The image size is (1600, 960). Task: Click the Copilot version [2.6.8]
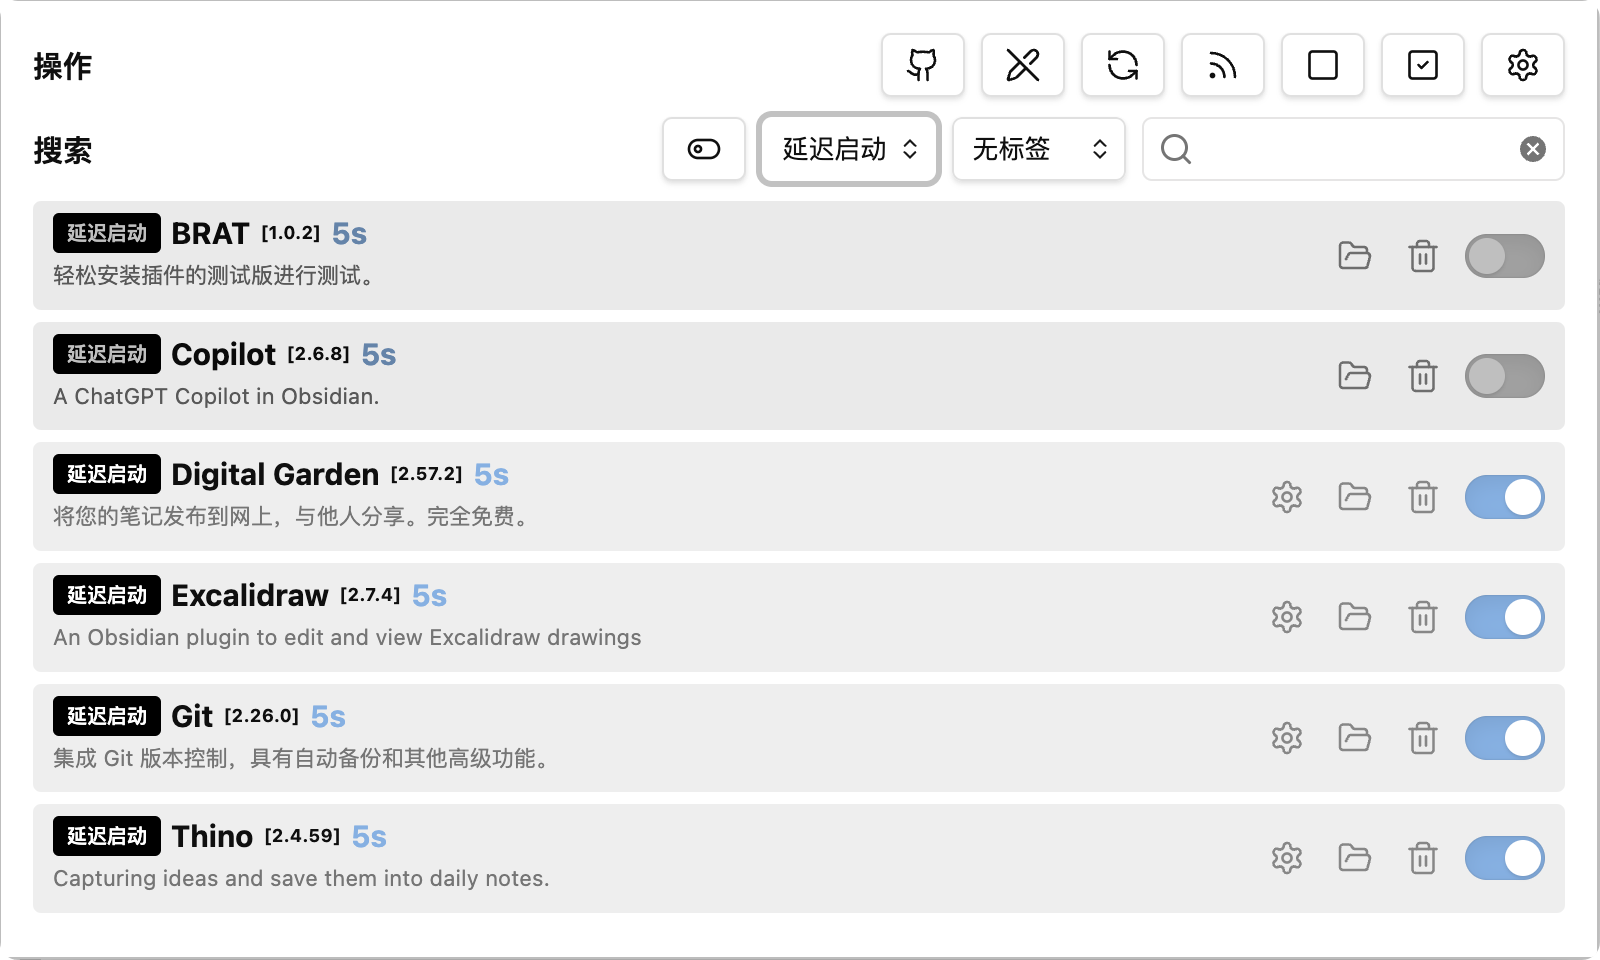click(319, 354)
